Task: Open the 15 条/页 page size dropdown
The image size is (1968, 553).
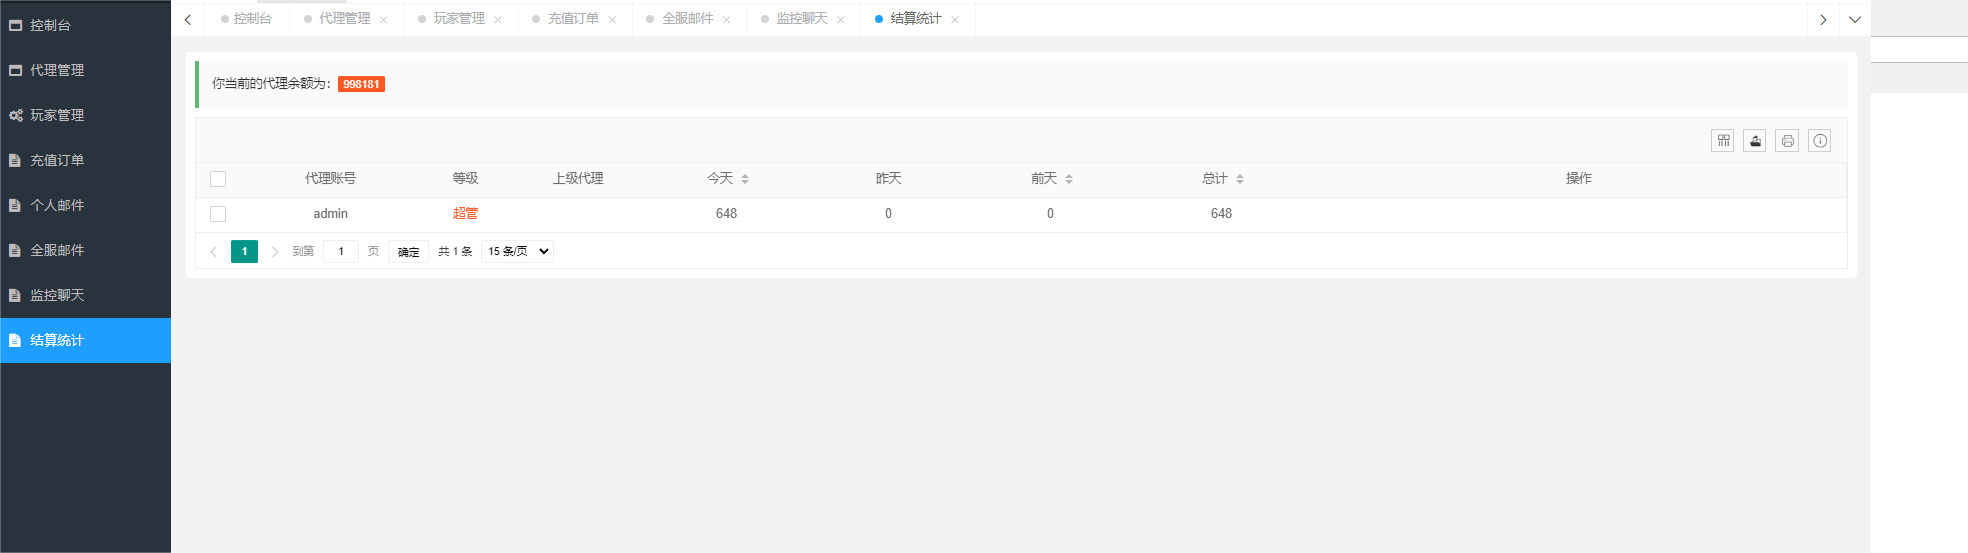Action: 517,252
